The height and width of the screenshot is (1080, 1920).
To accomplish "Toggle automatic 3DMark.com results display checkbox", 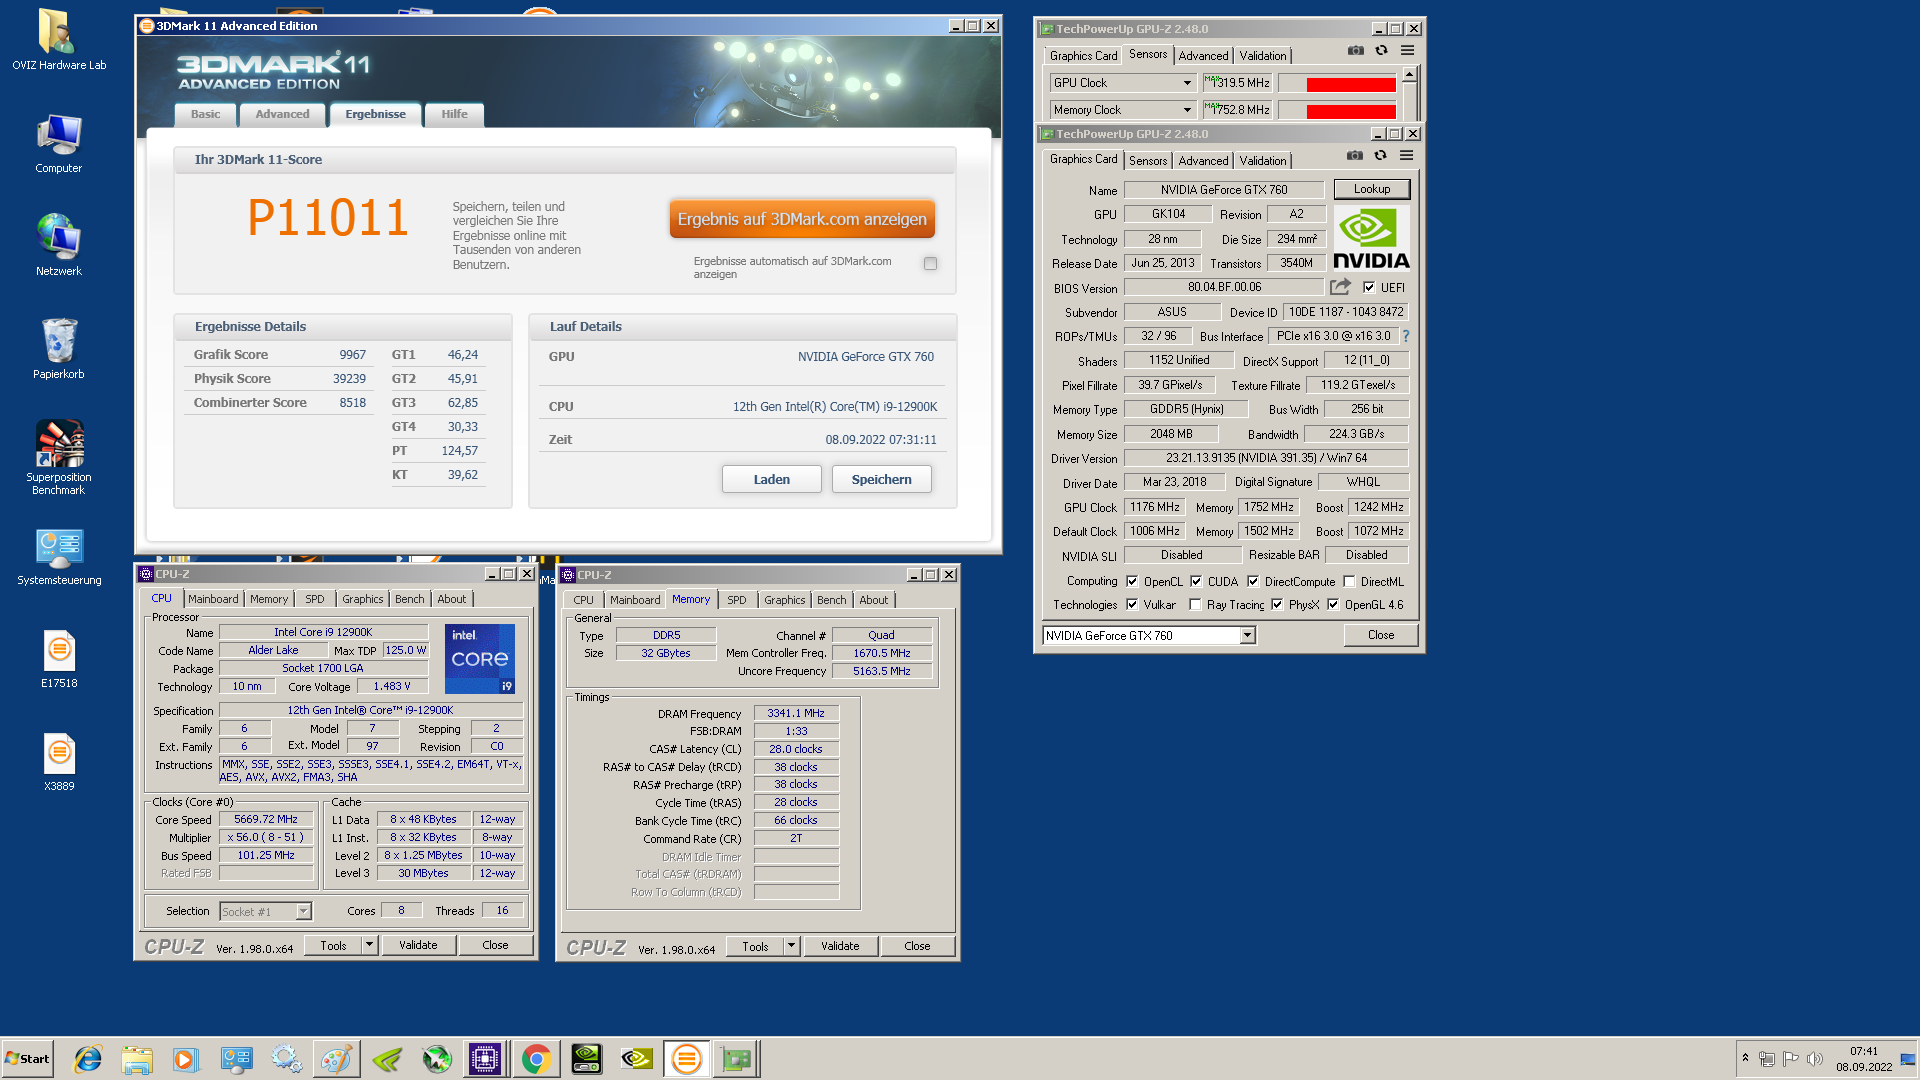I will 930,264.
